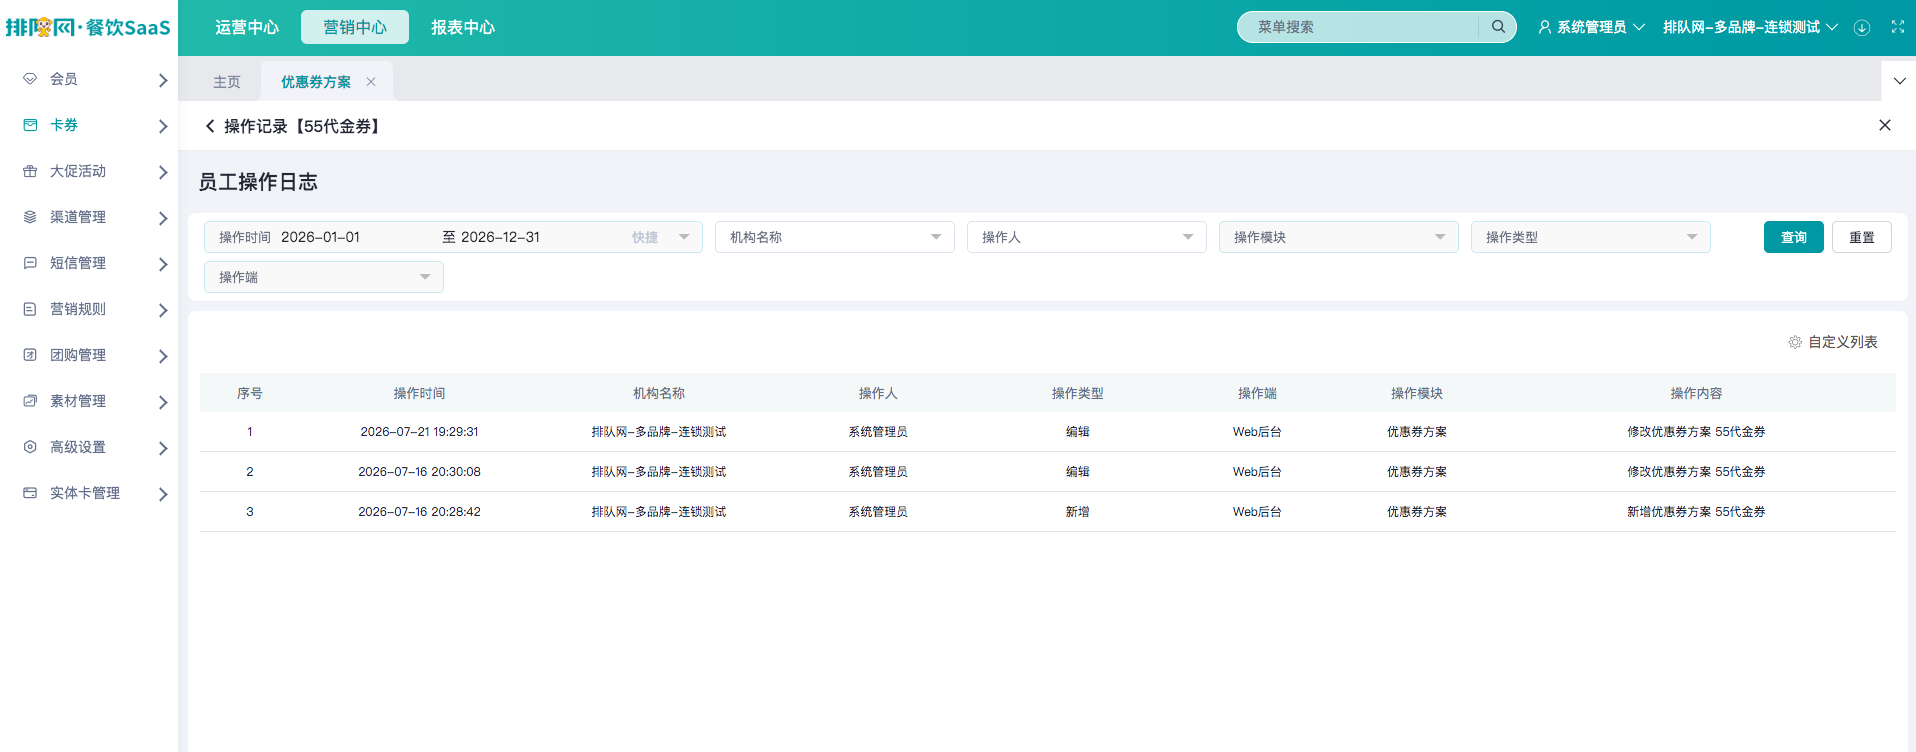The height and width of the screenshot is (752, 1916).
Task: Click the 新增 operation type cell
Action: pyautogui.click(x=1077, y=512)
